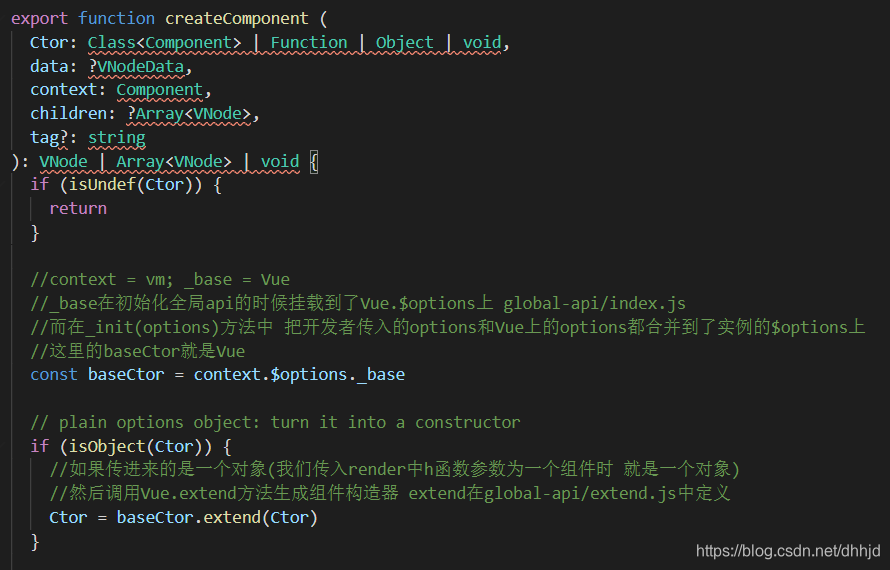Click comment '//这里的baseCtor就是Vue'
This screenshot has height=570, width=890.
137,351
